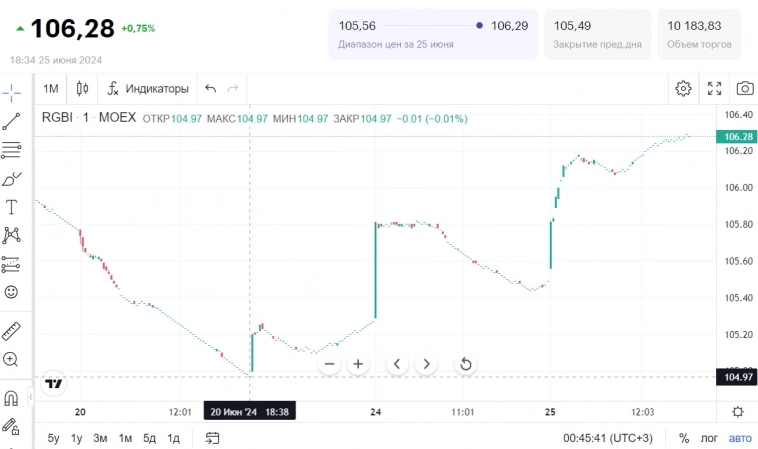The height and width of the screenshot is (449, 758).
Task: Choose the brush drawing tool
Action: [x=12, y=179]
